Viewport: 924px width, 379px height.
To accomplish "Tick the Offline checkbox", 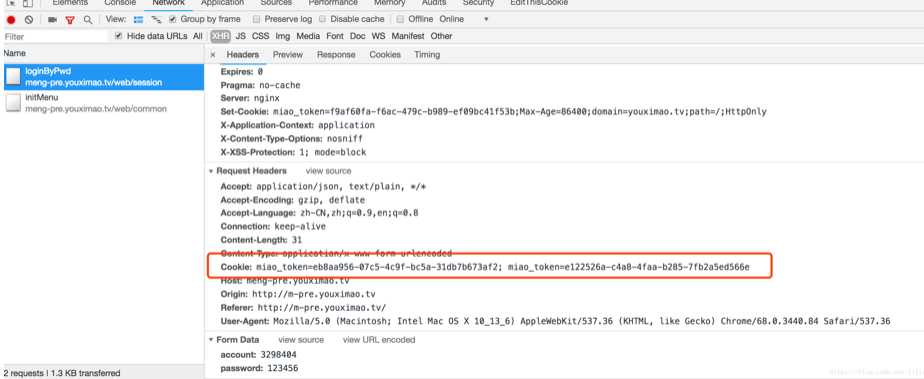I will tap(401, 19).
